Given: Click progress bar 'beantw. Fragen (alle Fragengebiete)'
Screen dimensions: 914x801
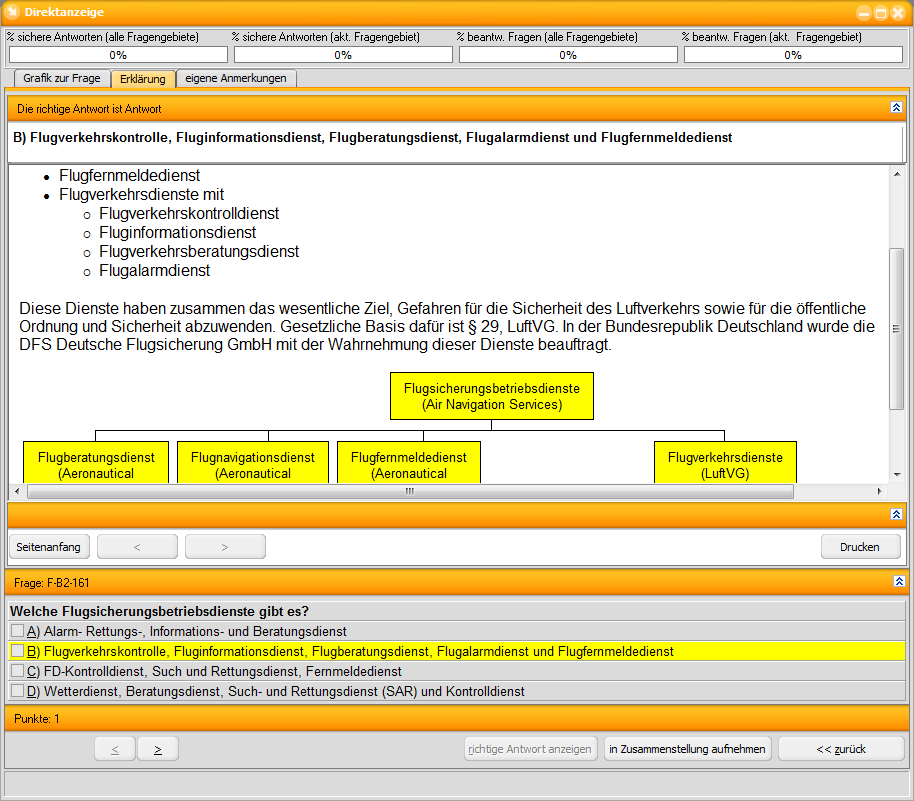Looking at the screenshot, I should click(x=568, y=55).
